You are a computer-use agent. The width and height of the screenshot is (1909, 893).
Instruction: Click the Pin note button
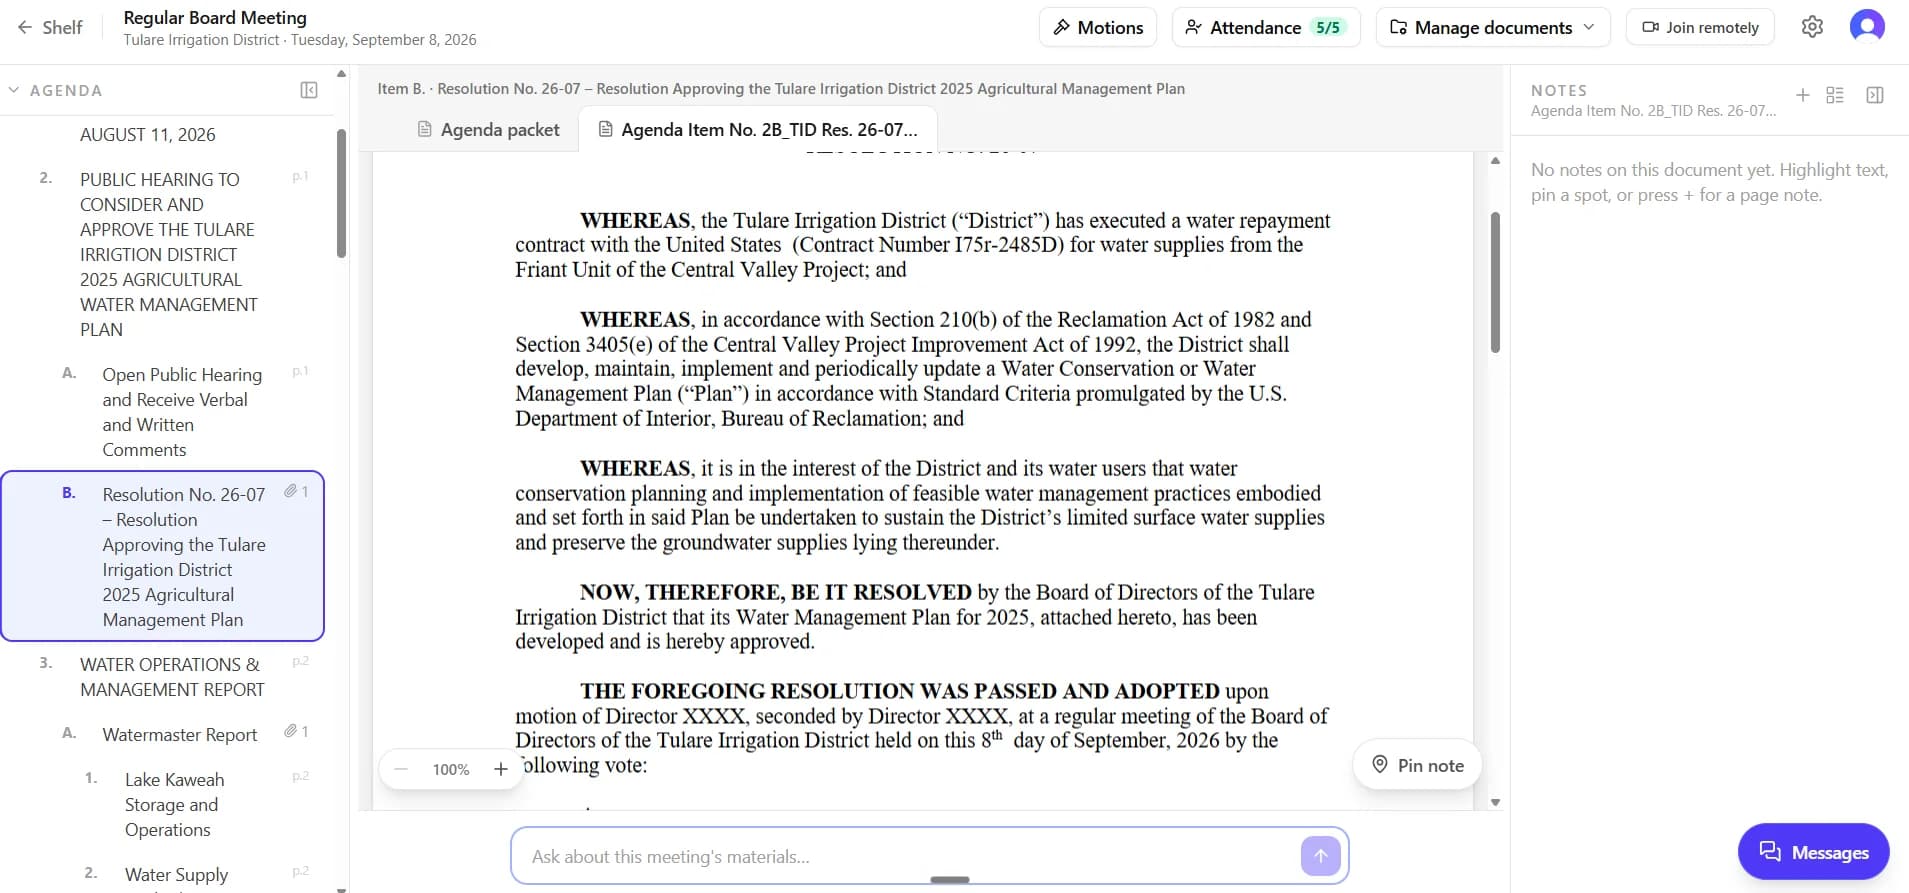tap(1417, 765)
